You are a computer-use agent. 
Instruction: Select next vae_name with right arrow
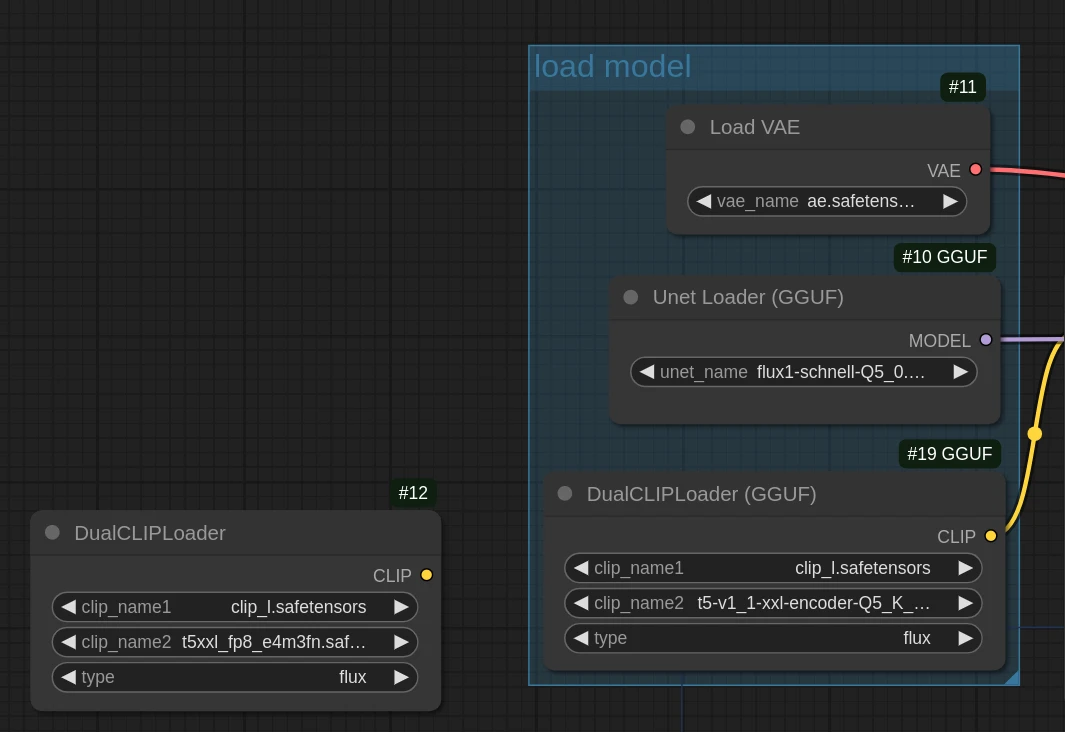pos(950,201)
